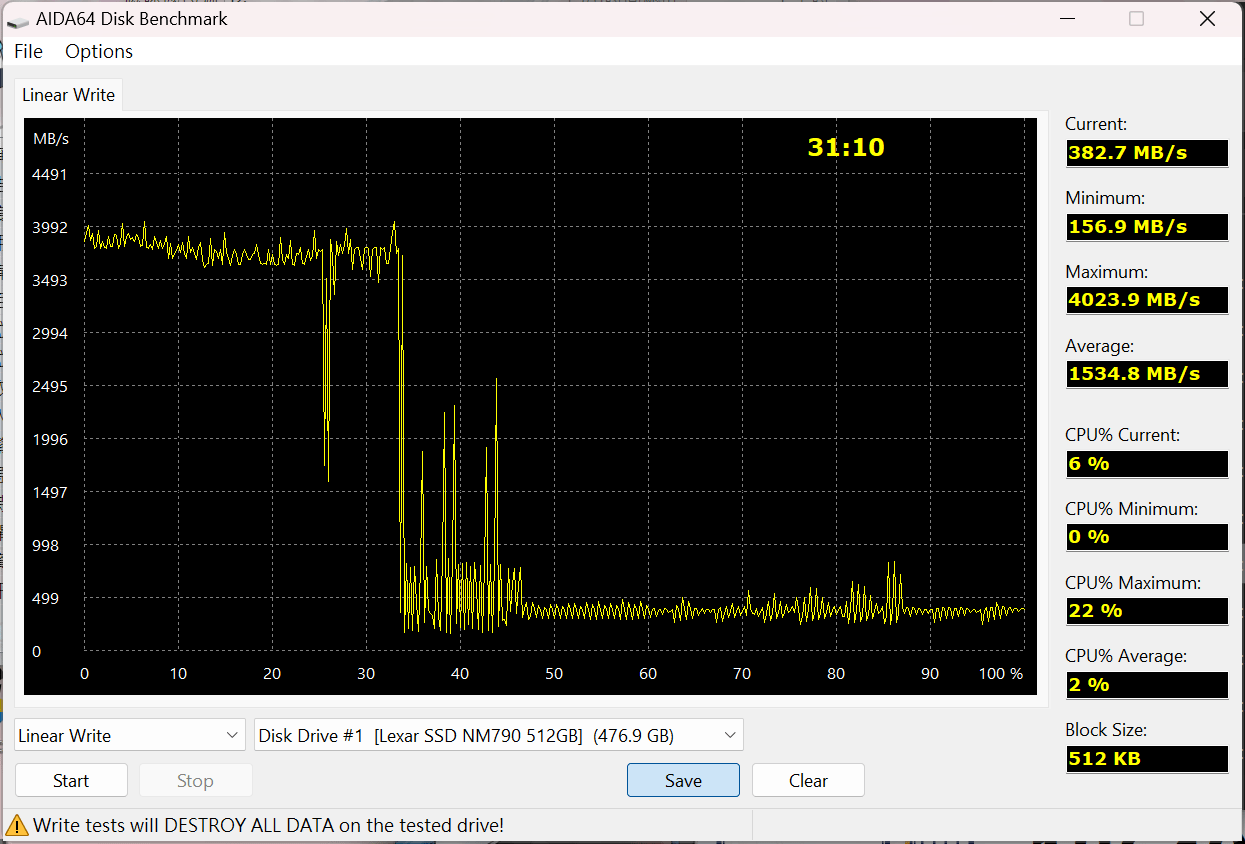Viewport: 1245px width, 844px height.
Task: Click the MB/s axis unit label
Action: 51,138
